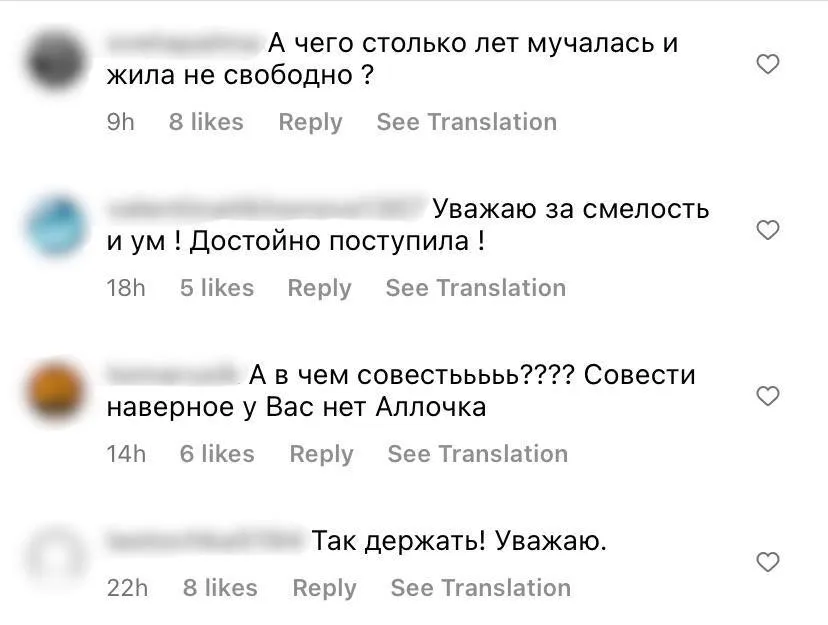This screenshot has height=625, width=828.
Task: Toggle the heart on the "Уважаю за смелость" comment
Action: (x=768, y=230)
